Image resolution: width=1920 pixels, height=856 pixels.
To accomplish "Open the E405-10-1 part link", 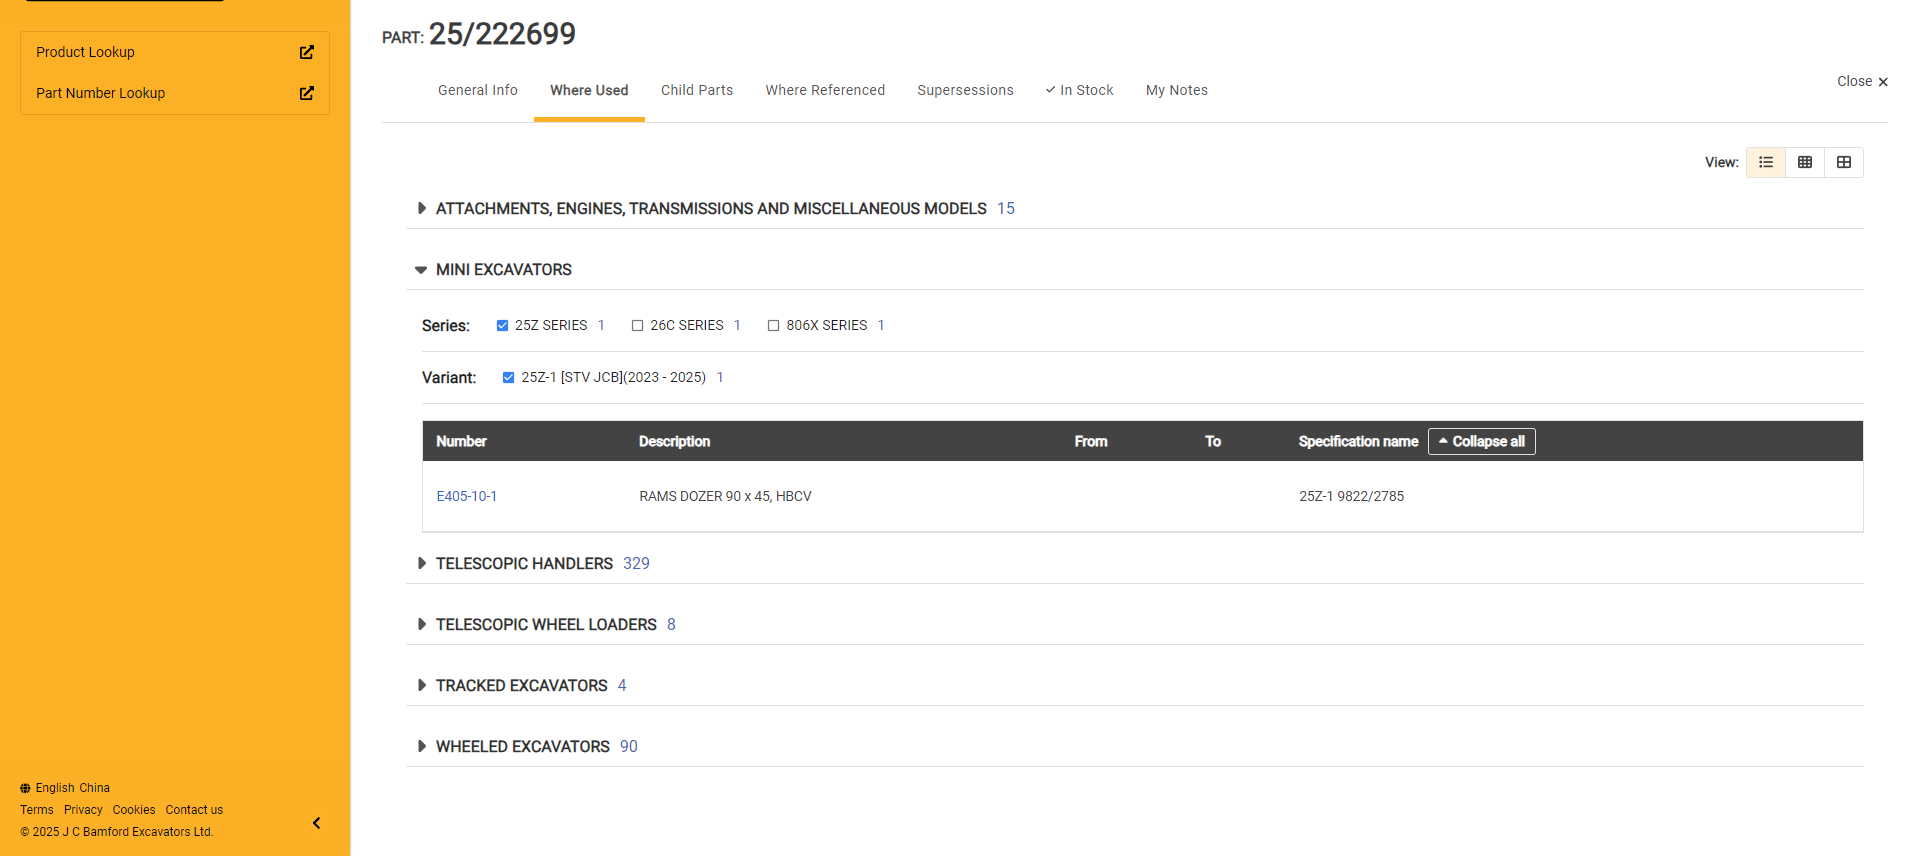I will coord(467,496).
